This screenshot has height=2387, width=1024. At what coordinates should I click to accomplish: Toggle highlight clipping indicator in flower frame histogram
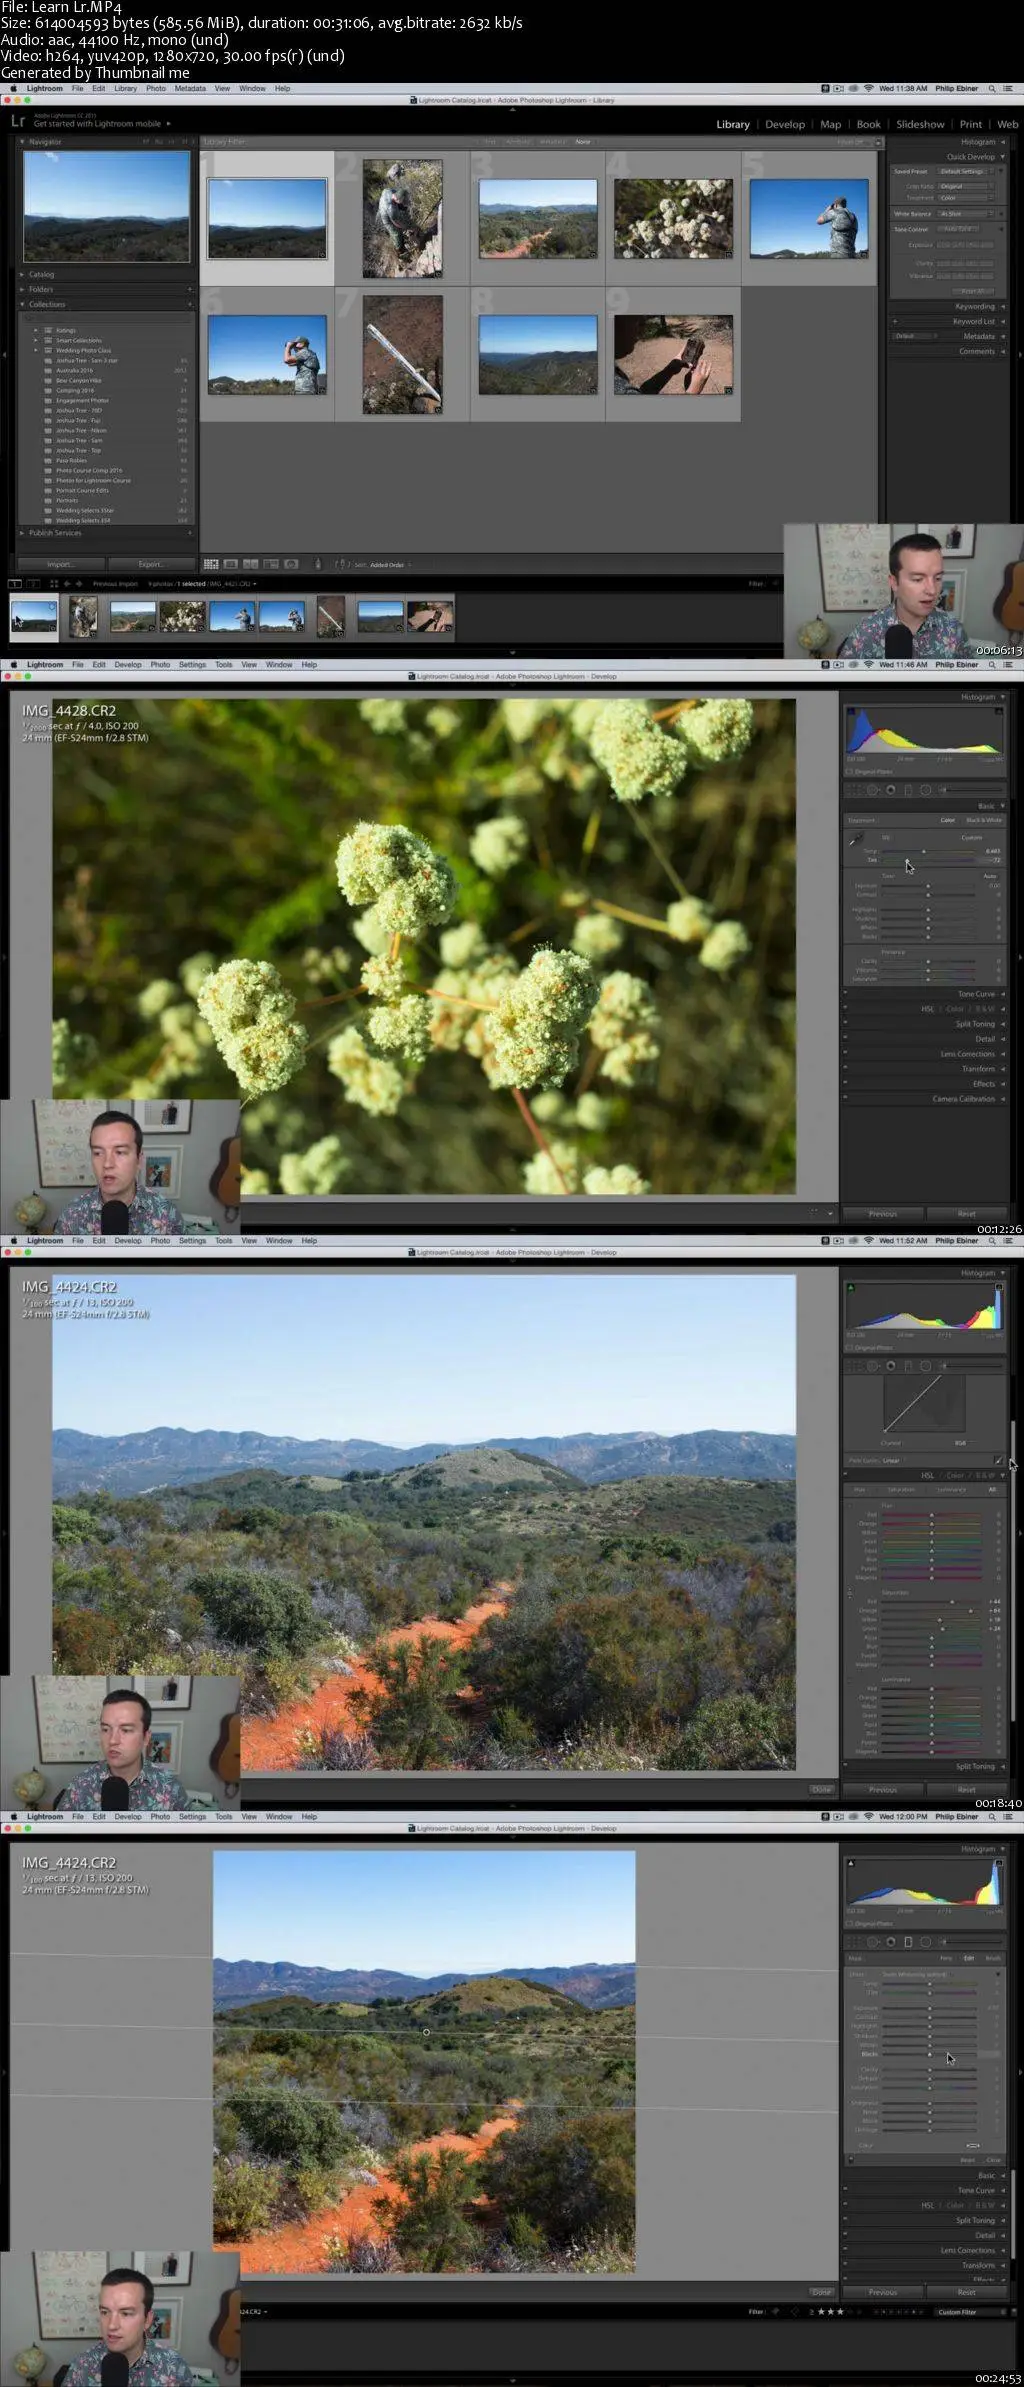pyautogui.click(x=998, y=711)
